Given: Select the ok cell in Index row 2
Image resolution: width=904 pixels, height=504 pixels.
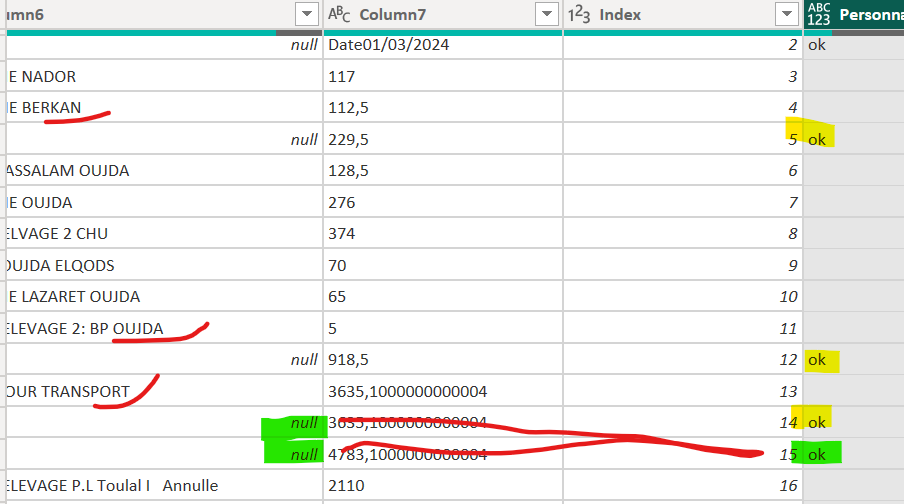Looking at the screenshot, I should pyautogui.click(x=854, y=45).
